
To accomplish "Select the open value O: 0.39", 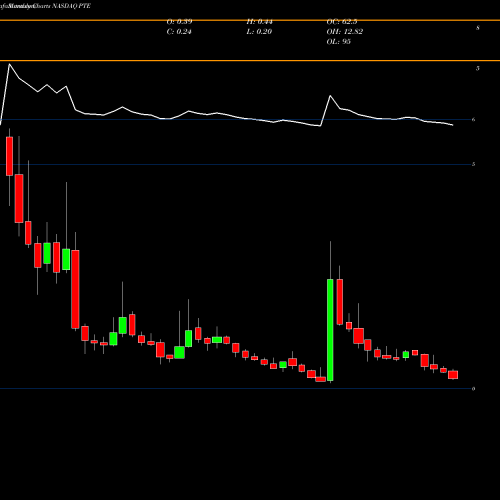I will coord(179,22).
